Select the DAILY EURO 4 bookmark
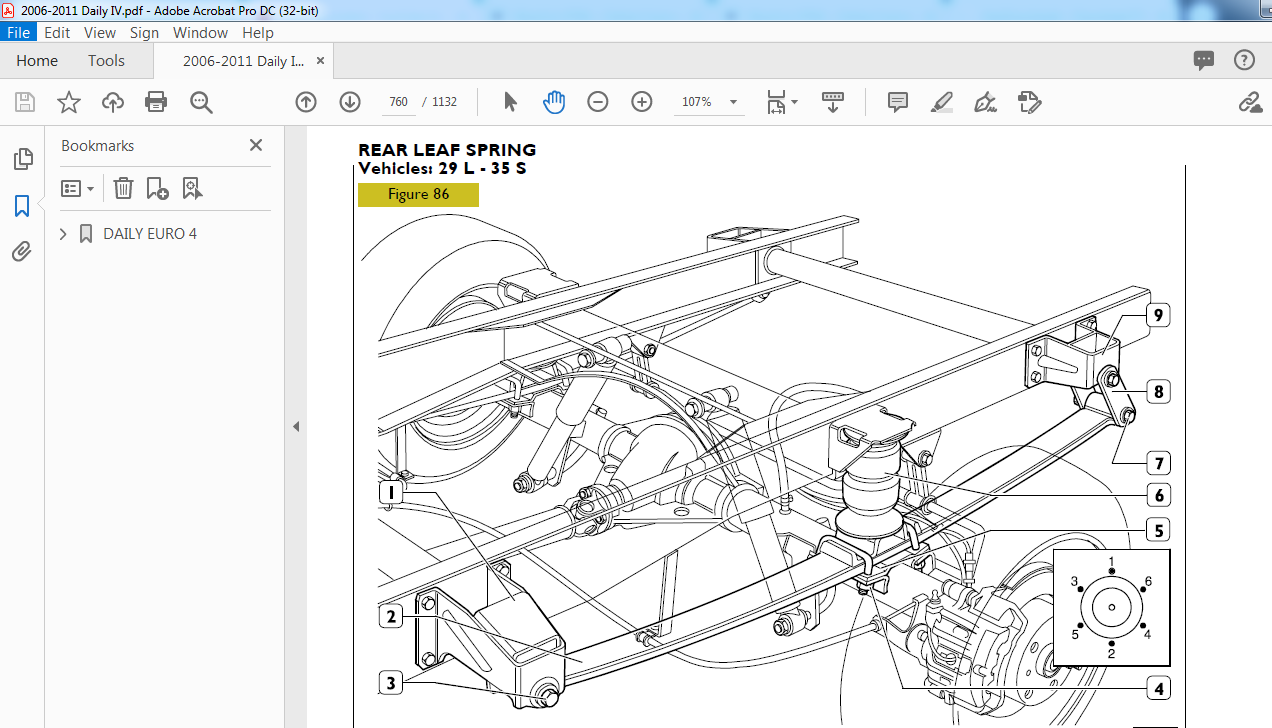1272x728 pixels. 150,234
